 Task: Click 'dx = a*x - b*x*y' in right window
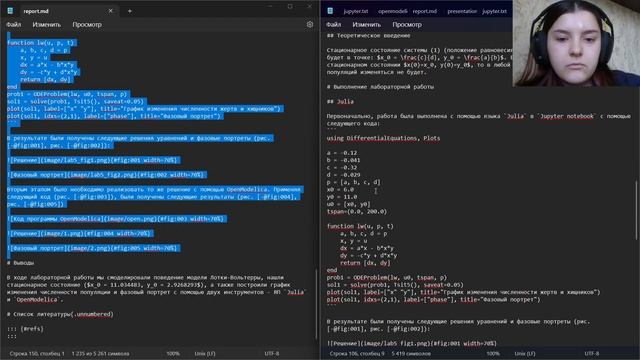tap(367, 248)
